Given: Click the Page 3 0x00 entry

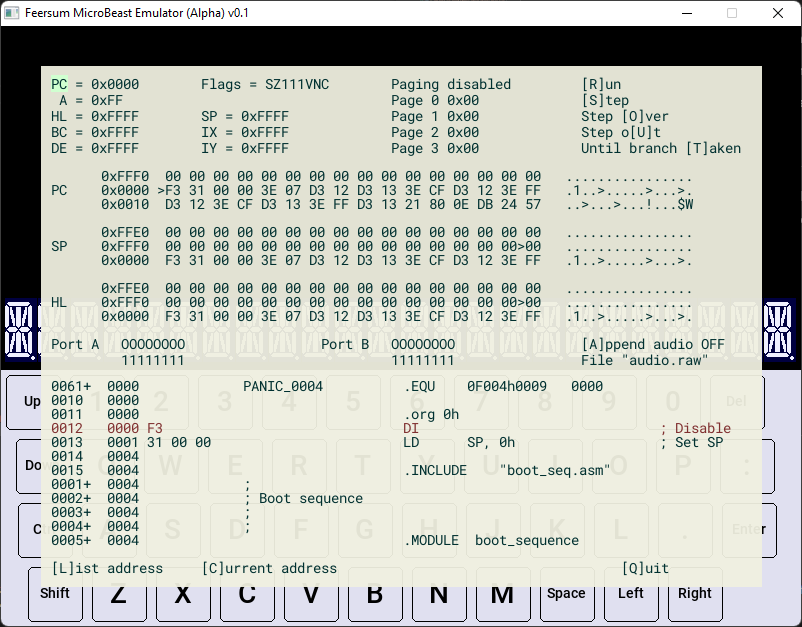Looking at the screenshot, I should coord(435,148).
